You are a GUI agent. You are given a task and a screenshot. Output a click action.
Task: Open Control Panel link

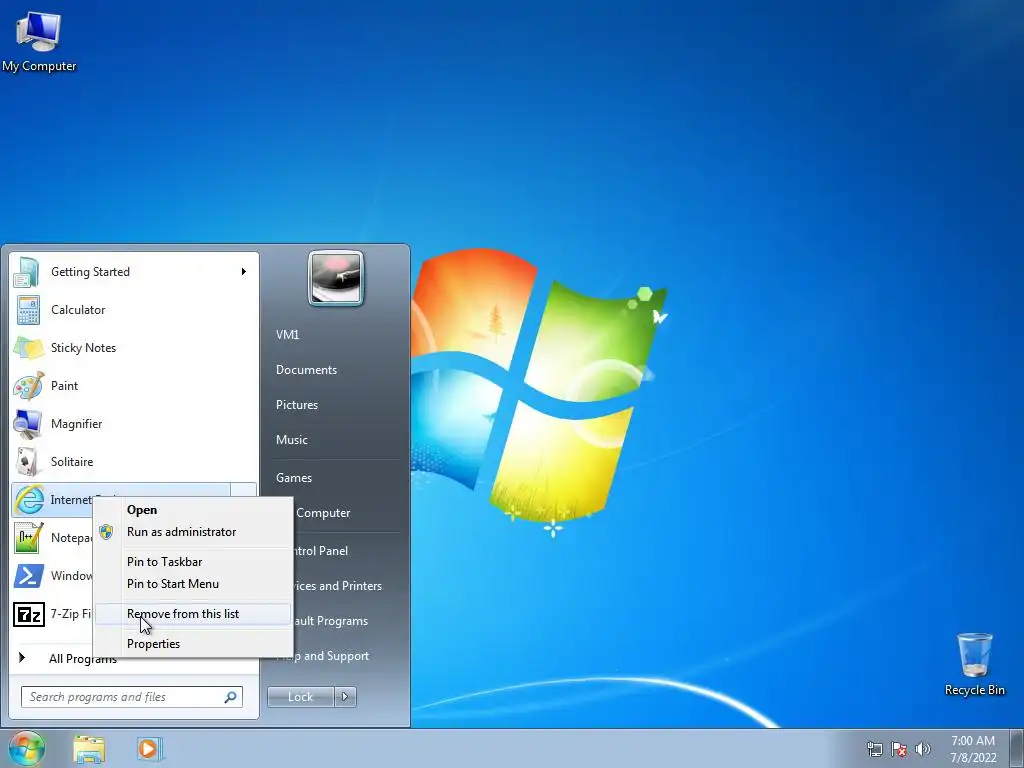coord(320,551)
